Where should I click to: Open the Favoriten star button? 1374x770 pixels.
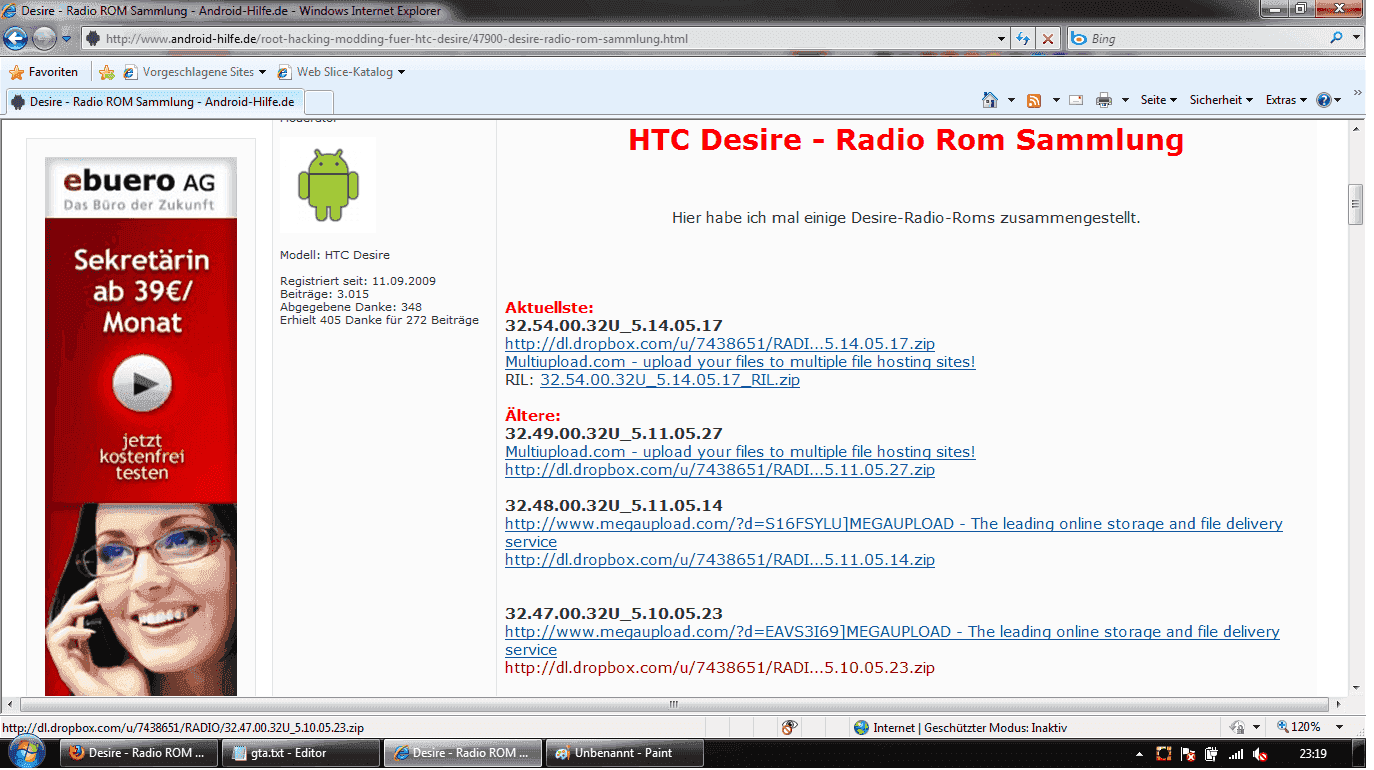pos(43,72)
